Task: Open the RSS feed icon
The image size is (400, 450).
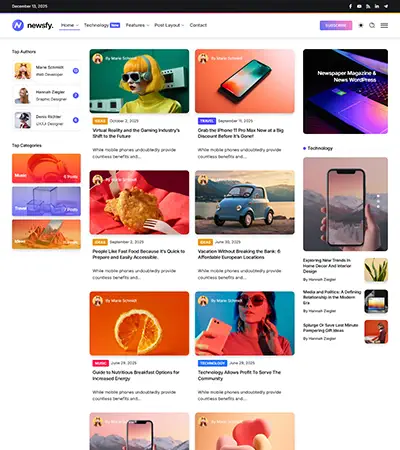Action: tap(368, 6)
